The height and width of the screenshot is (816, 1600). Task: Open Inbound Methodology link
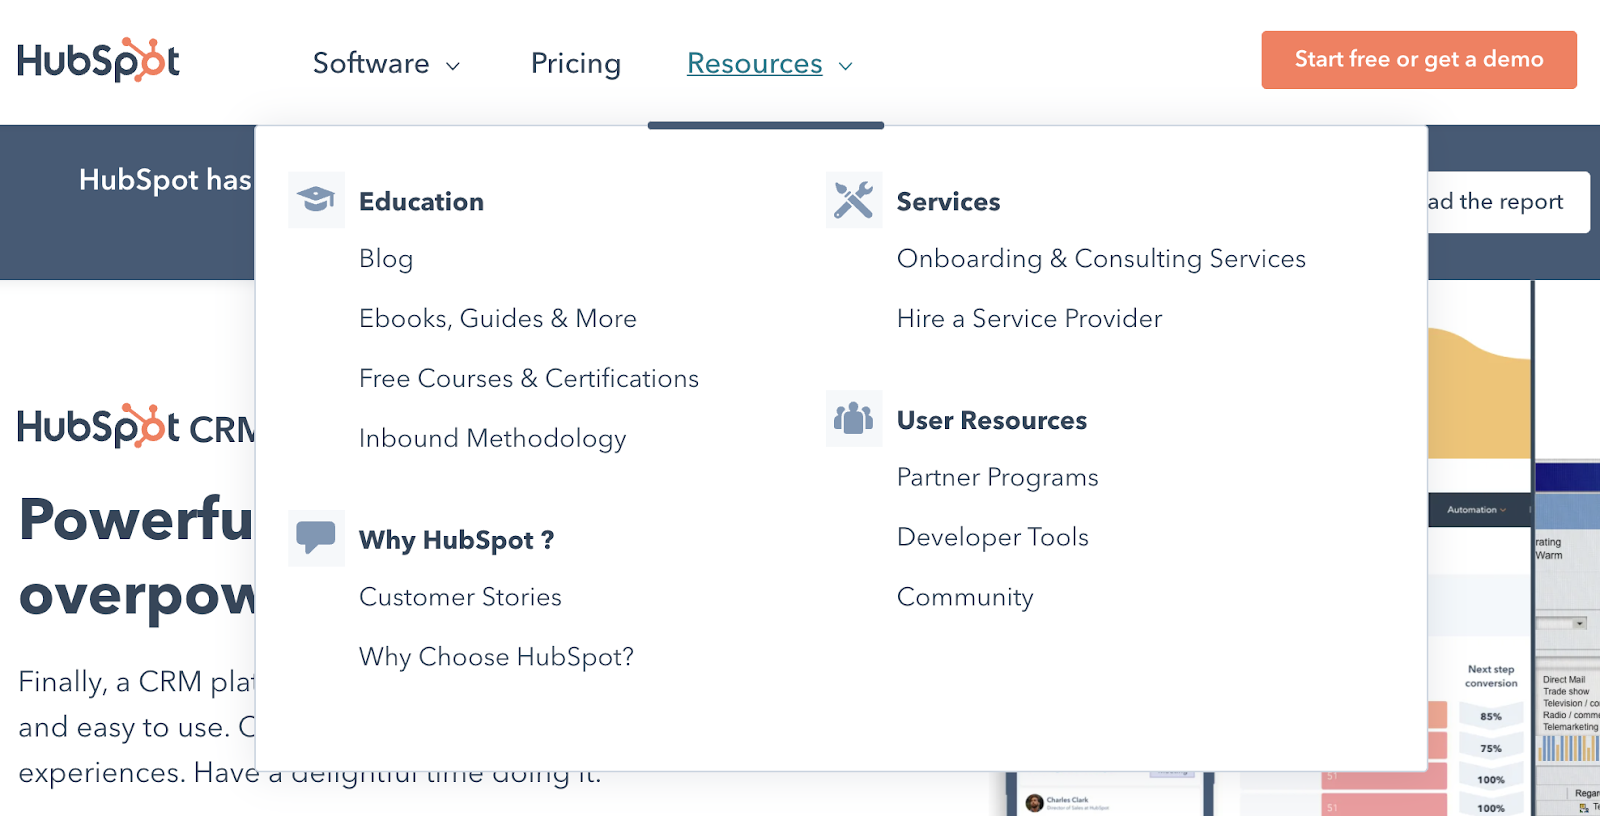pos(493,438)
